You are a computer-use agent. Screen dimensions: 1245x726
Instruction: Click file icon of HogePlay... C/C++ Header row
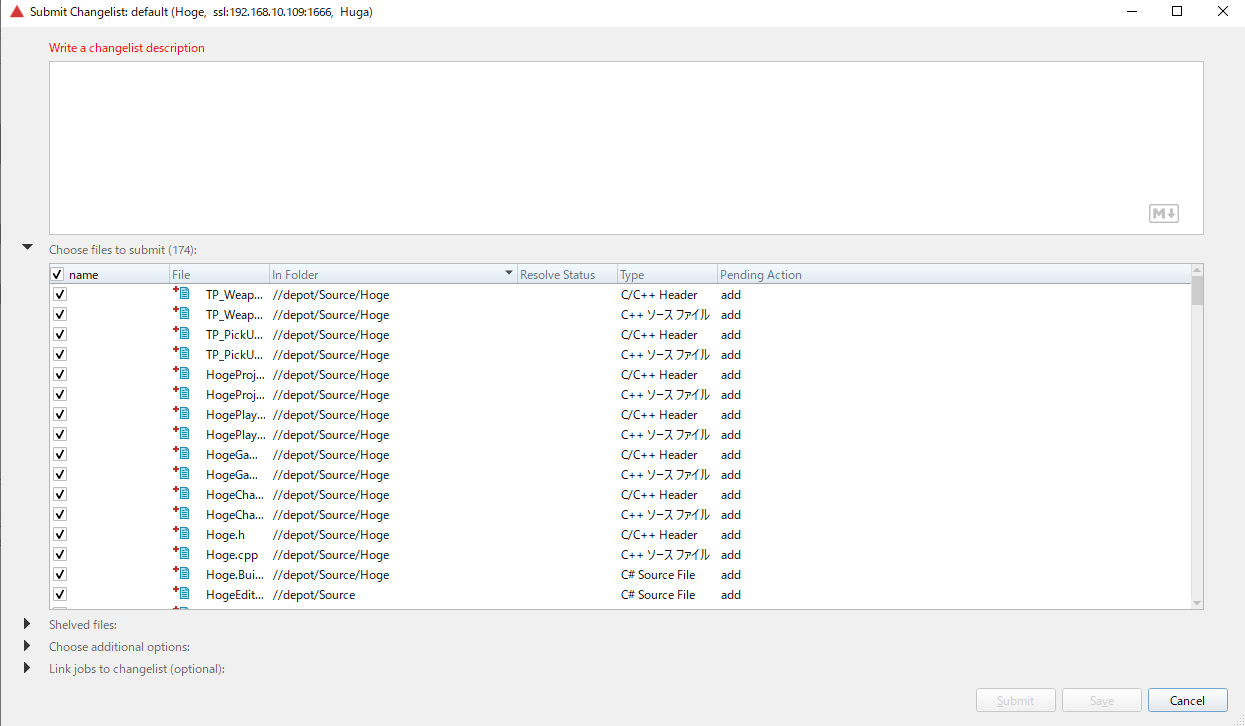pyautogui.click(x=182, y=413)
